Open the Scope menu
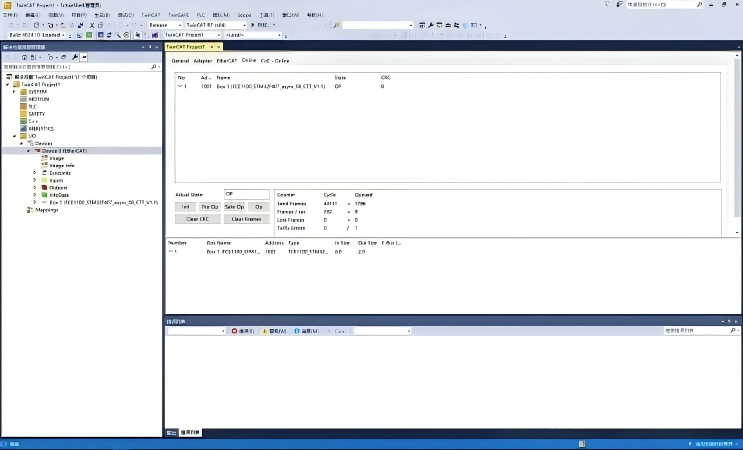Viewport: 743px width, 450px height. 245,15
